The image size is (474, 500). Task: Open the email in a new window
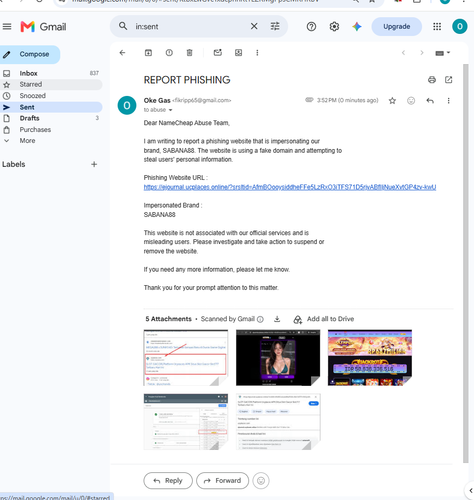tap(449, 80)
